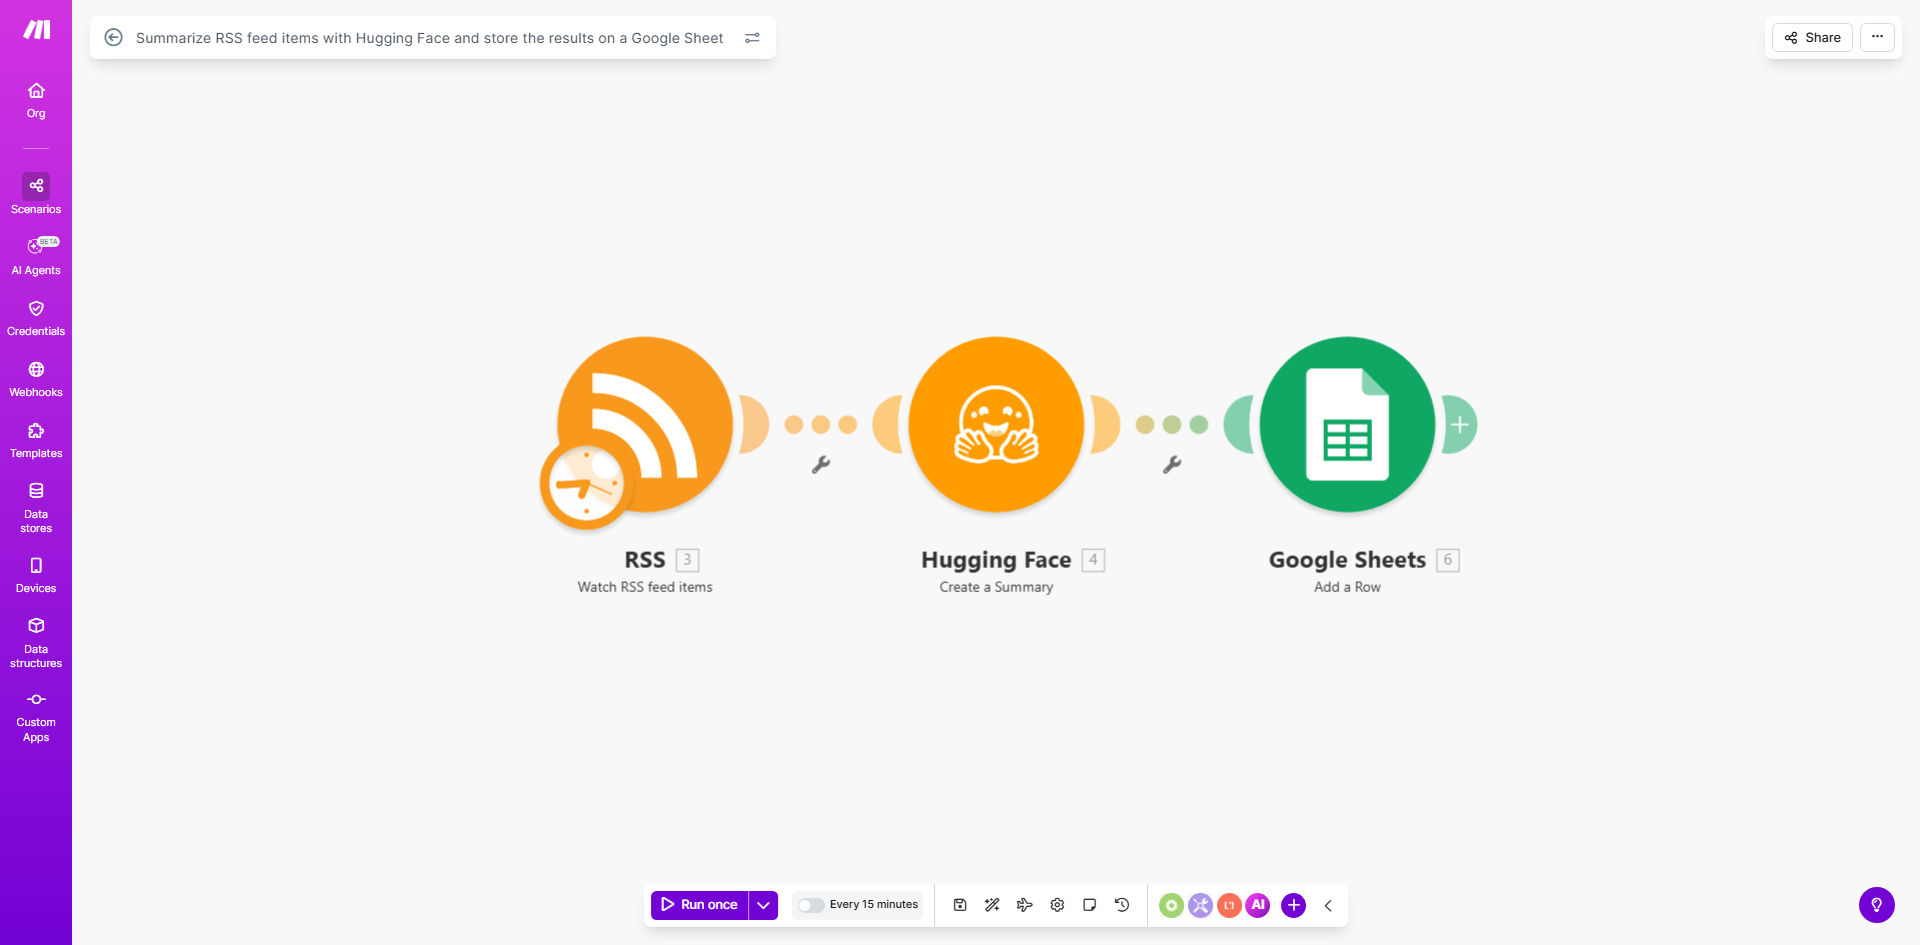Screen dimensions: 1920x945
Task: Open the notes icon in toolbar
Action: click(1090, 905)
